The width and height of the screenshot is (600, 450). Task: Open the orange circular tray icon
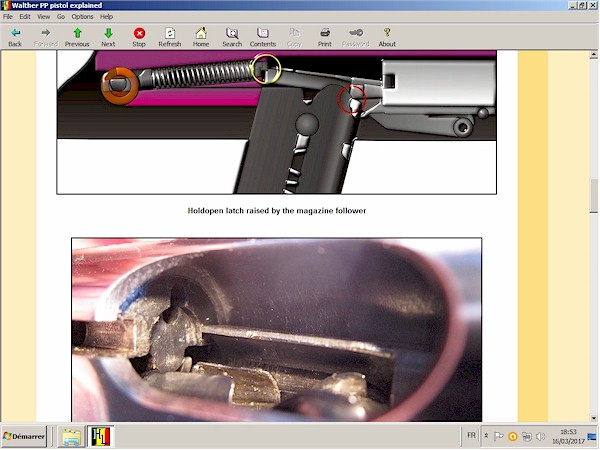[x=513, y=436]
